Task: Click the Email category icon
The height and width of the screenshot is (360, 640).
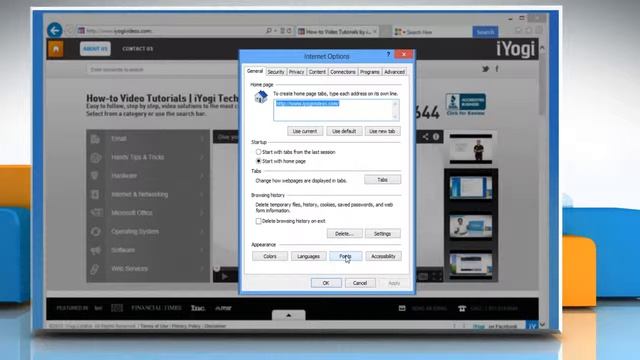Action: (95, 139)
